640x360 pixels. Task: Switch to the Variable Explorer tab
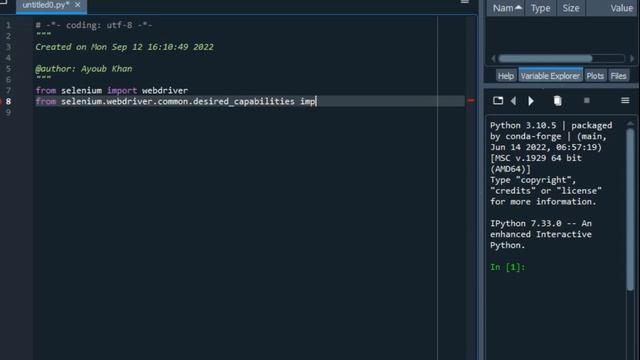pos(550,76)
